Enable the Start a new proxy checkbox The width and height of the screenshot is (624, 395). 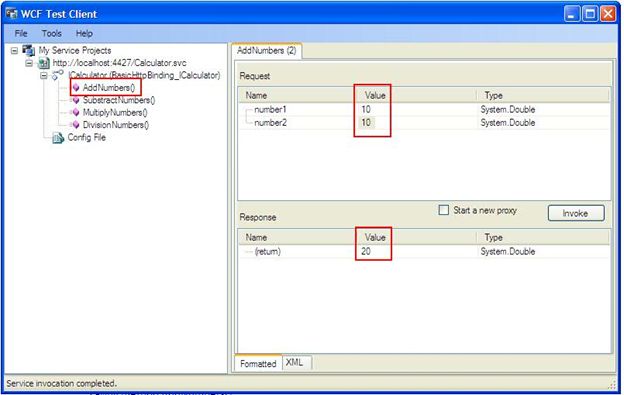tap(444, 210)
